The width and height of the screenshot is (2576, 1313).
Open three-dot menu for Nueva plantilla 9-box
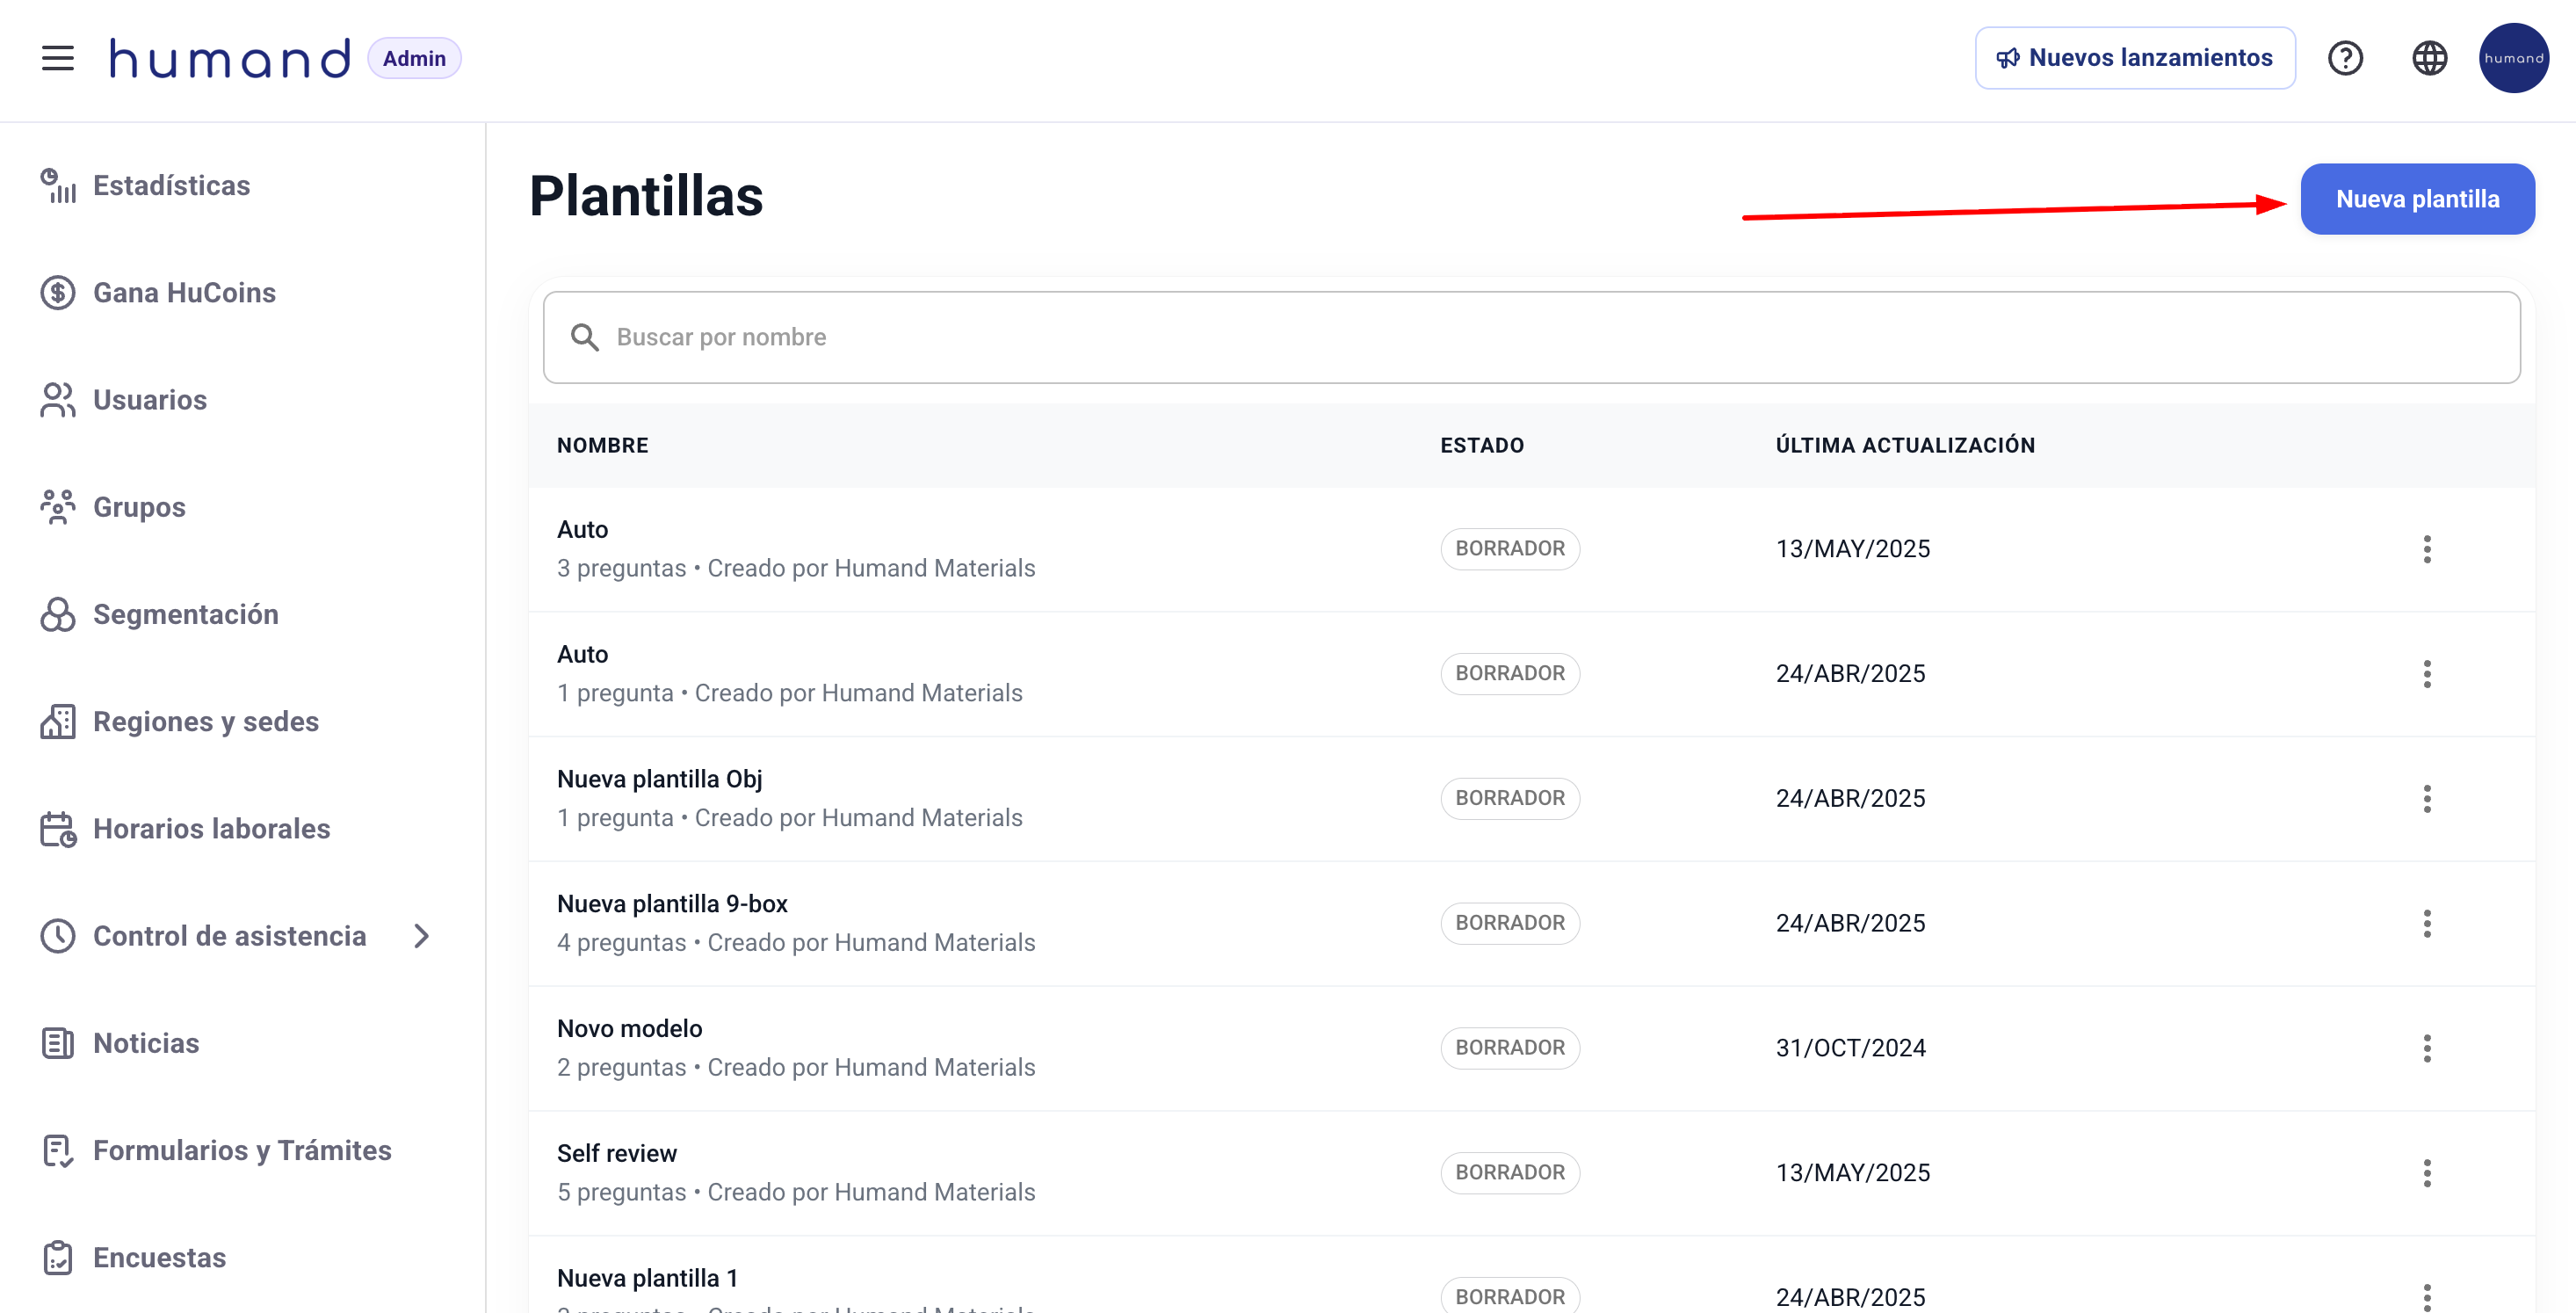2427,923
